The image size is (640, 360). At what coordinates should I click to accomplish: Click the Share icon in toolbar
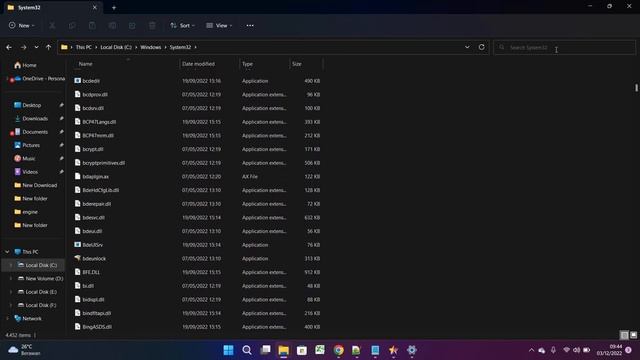tap(132, 25)
